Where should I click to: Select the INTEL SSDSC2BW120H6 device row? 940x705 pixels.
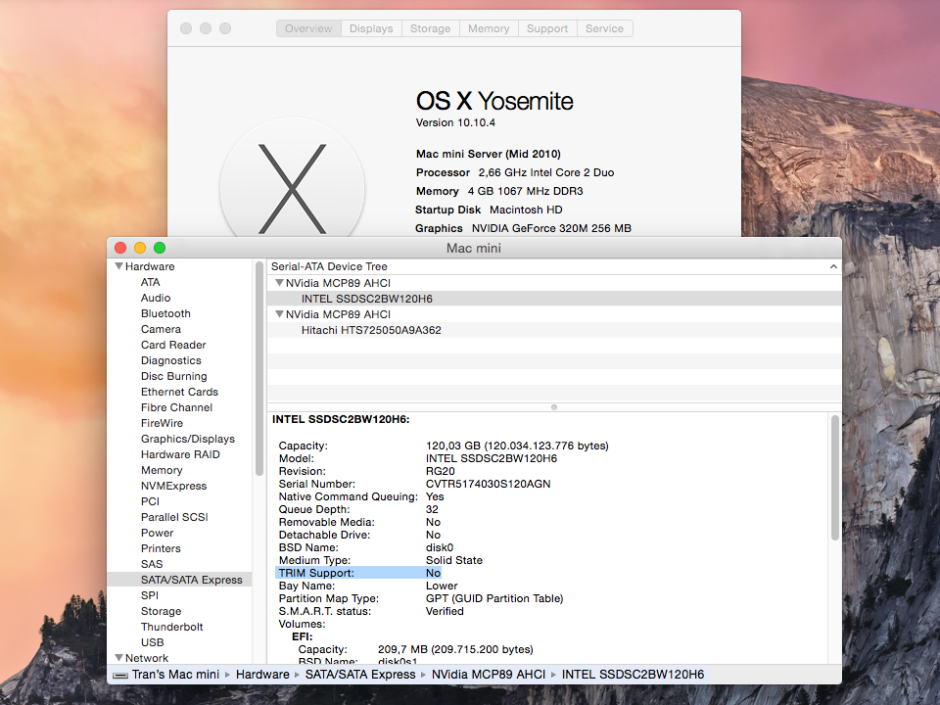554,299
